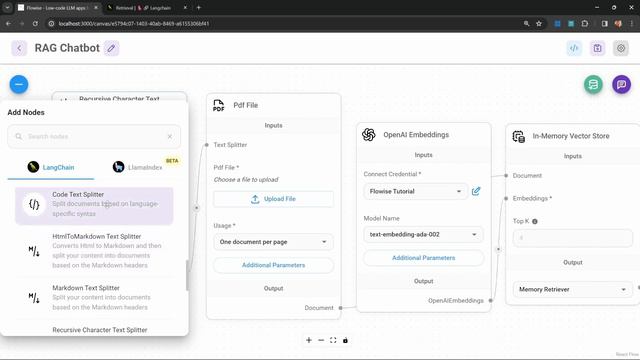Reload the browser page
The height and width of the screenshot is (360, 640).
[x=35, y=24]
